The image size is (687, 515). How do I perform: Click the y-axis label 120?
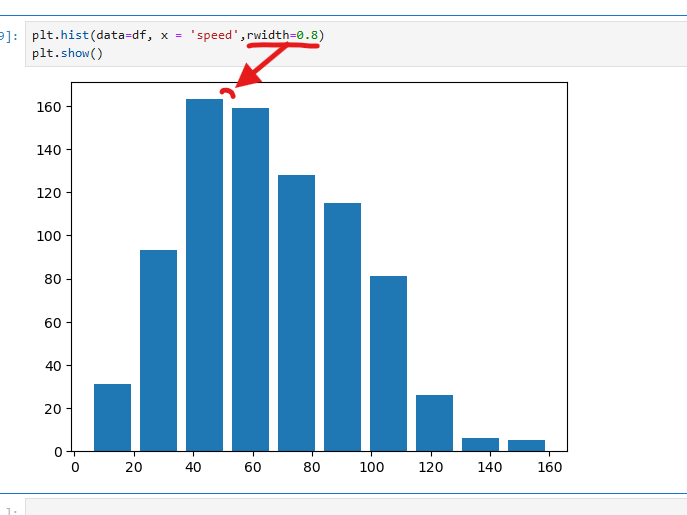tap(49, 193)
